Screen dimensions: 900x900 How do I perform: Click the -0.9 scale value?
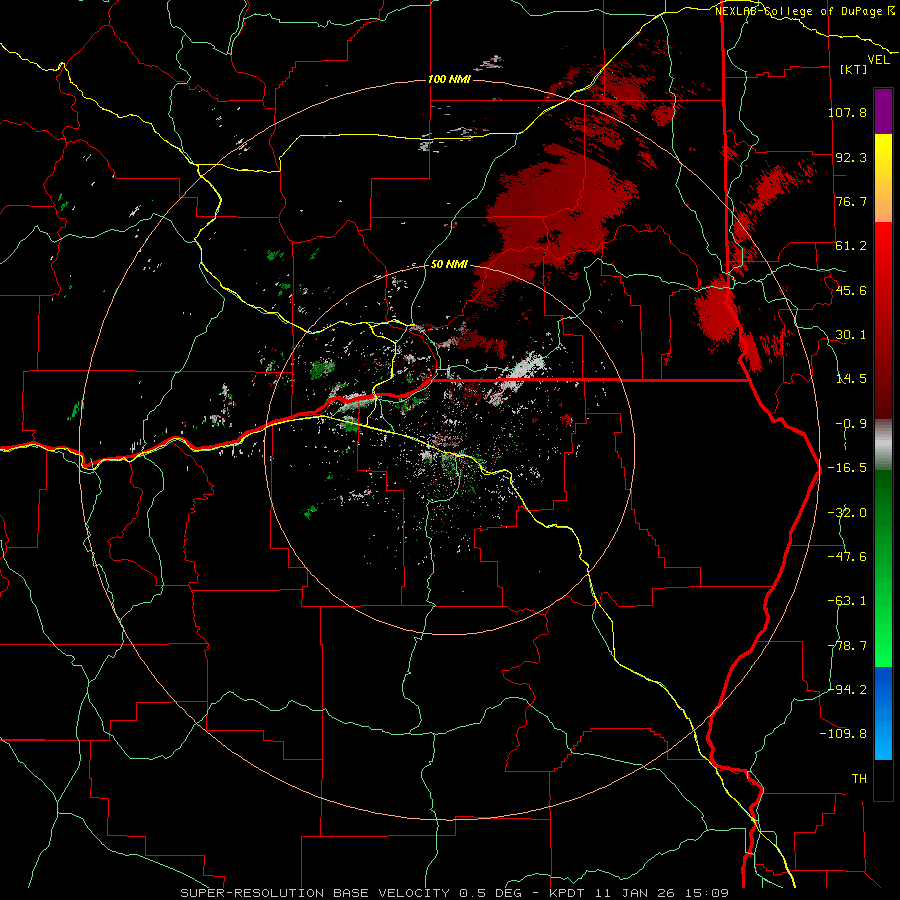pos(851,424)
